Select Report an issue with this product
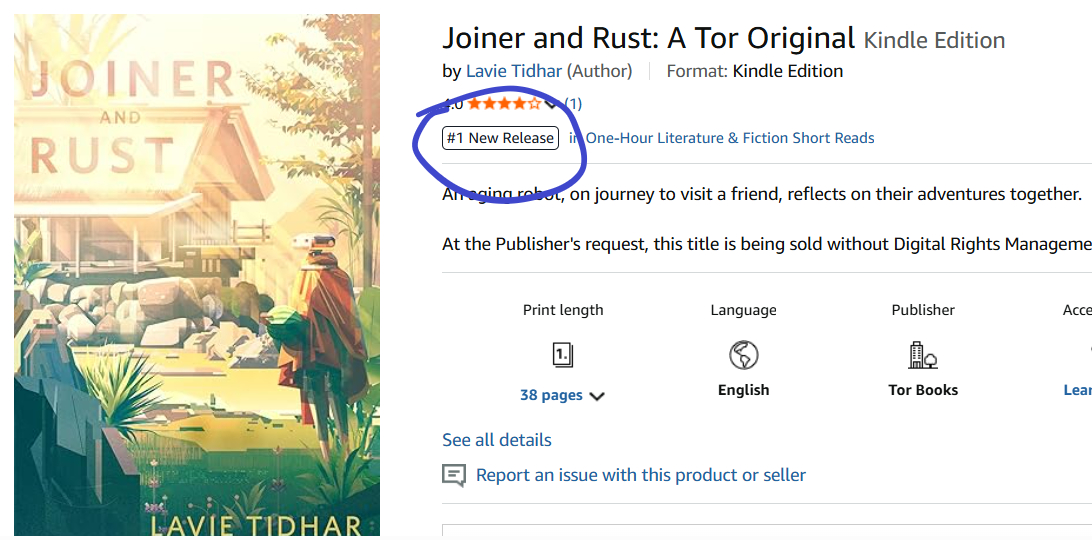 click(641, 475)
